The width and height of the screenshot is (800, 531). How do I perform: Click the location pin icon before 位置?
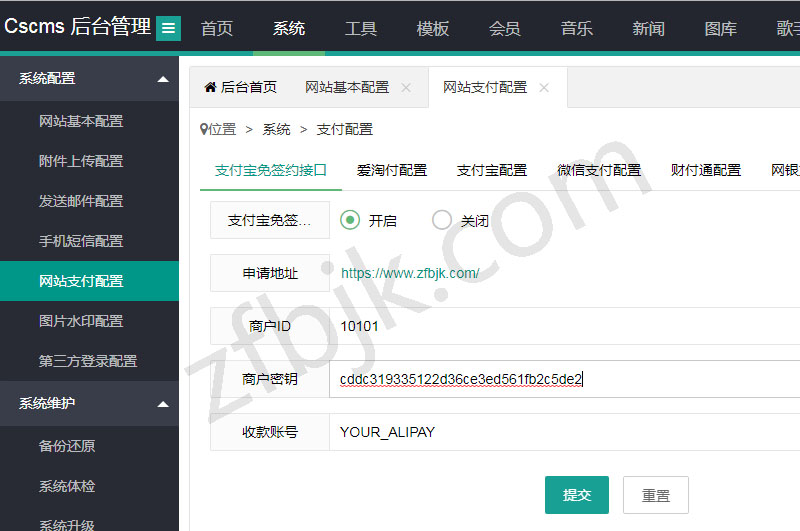204,129
